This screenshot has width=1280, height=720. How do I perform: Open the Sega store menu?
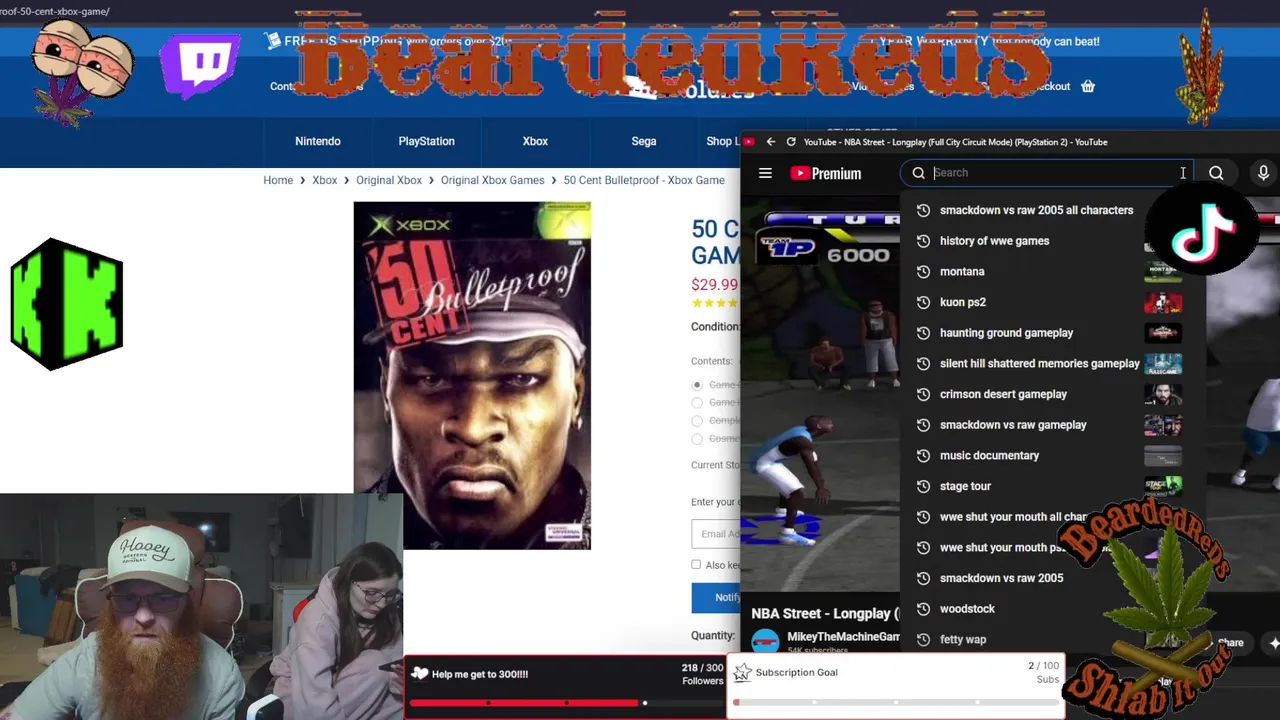pyautogui.click(x=644, y=141)
